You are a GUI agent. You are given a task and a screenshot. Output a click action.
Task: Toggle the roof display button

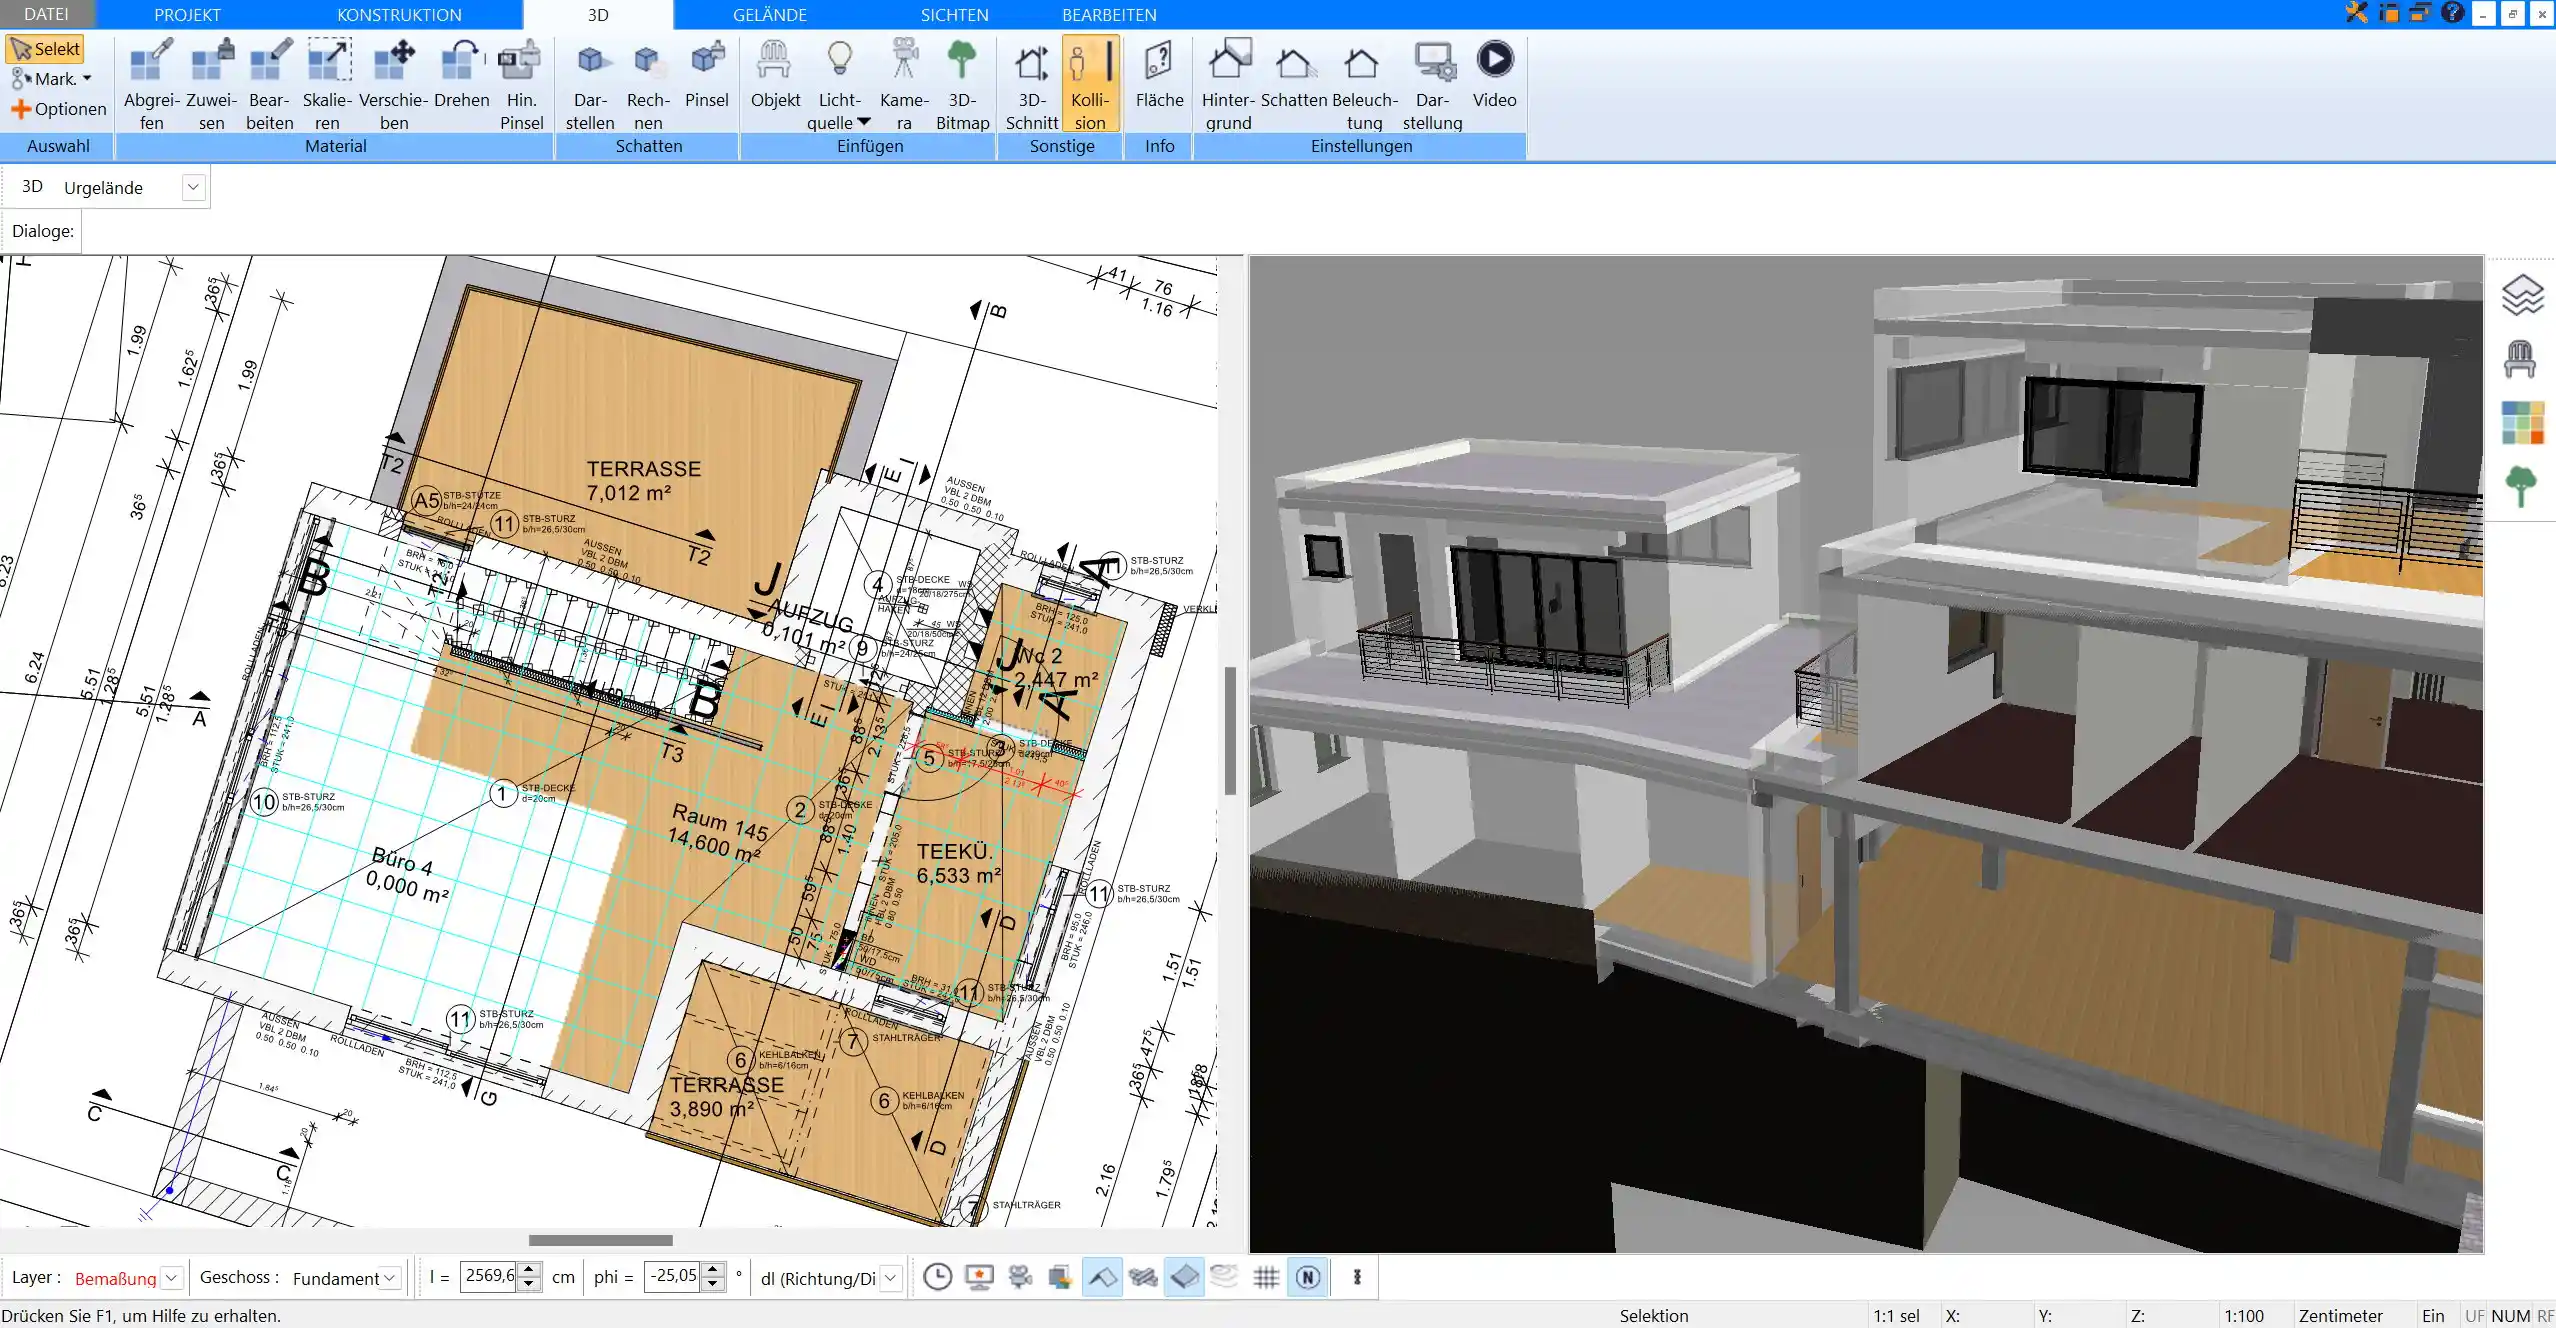click(x=1102, y=1277)
